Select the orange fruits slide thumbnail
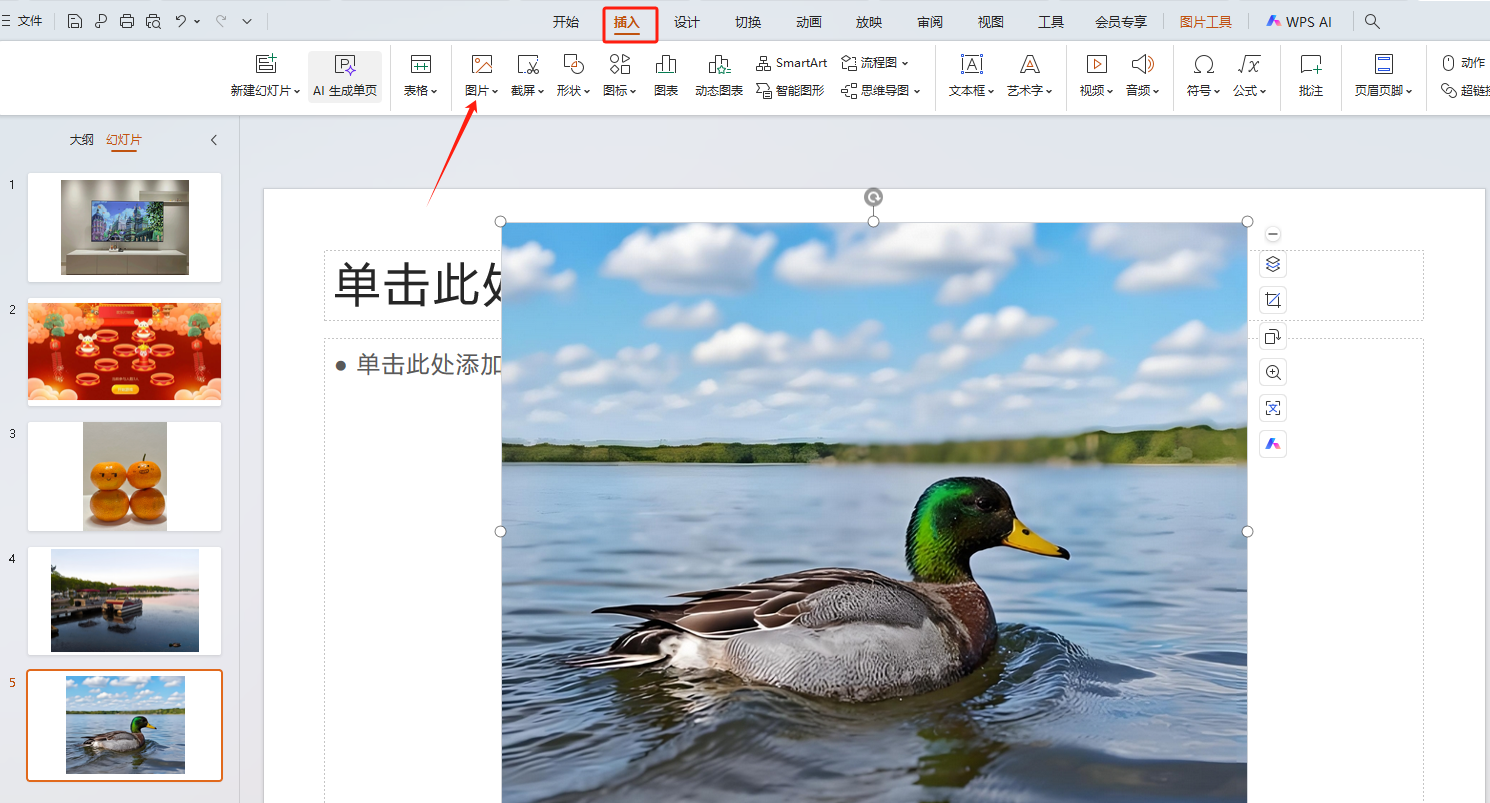 (123, 476)
